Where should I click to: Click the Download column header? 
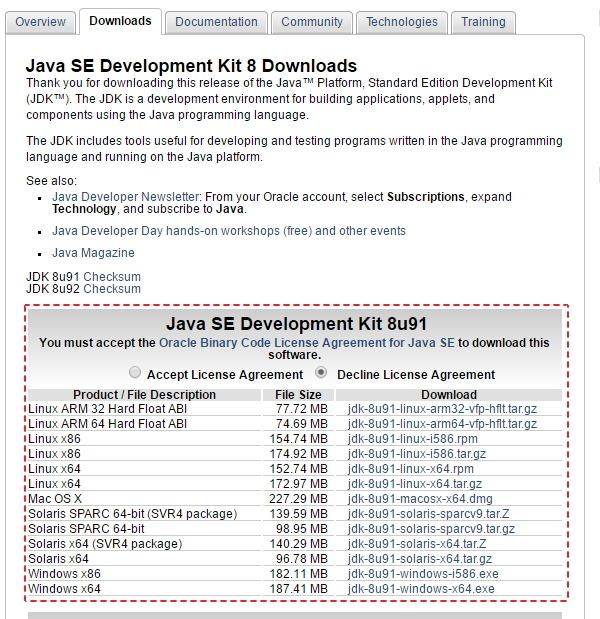click(x=449, y=394)
